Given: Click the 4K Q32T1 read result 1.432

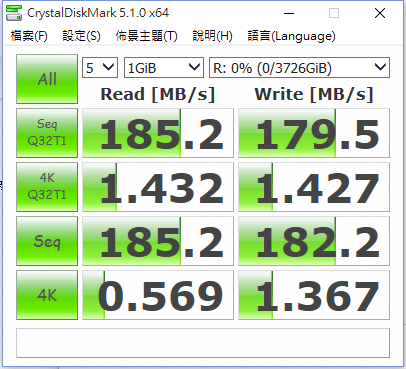Looking at the screenshot, I should click(x=158, y=187).
